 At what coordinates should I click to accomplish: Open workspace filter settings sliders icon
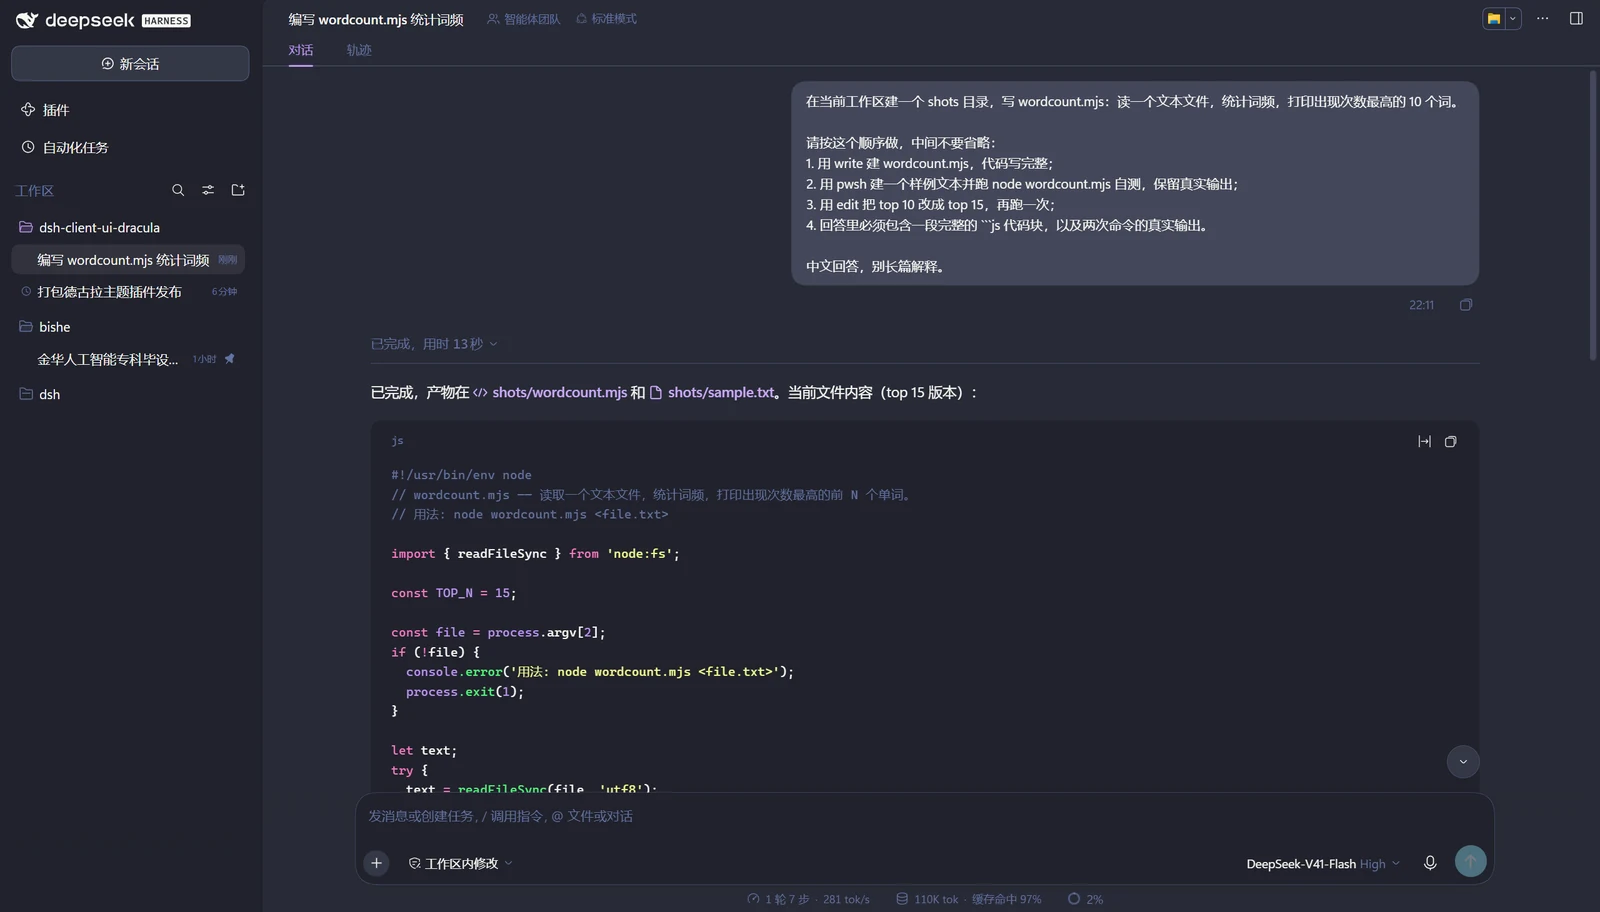point(208,190)
